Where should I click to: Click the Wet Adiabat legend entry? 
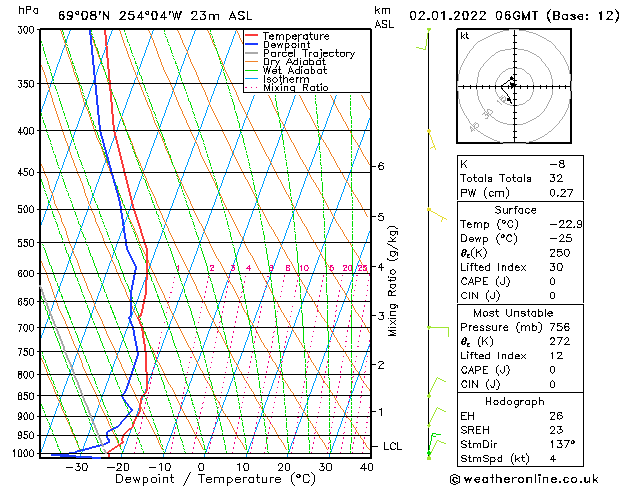point(286,71)
